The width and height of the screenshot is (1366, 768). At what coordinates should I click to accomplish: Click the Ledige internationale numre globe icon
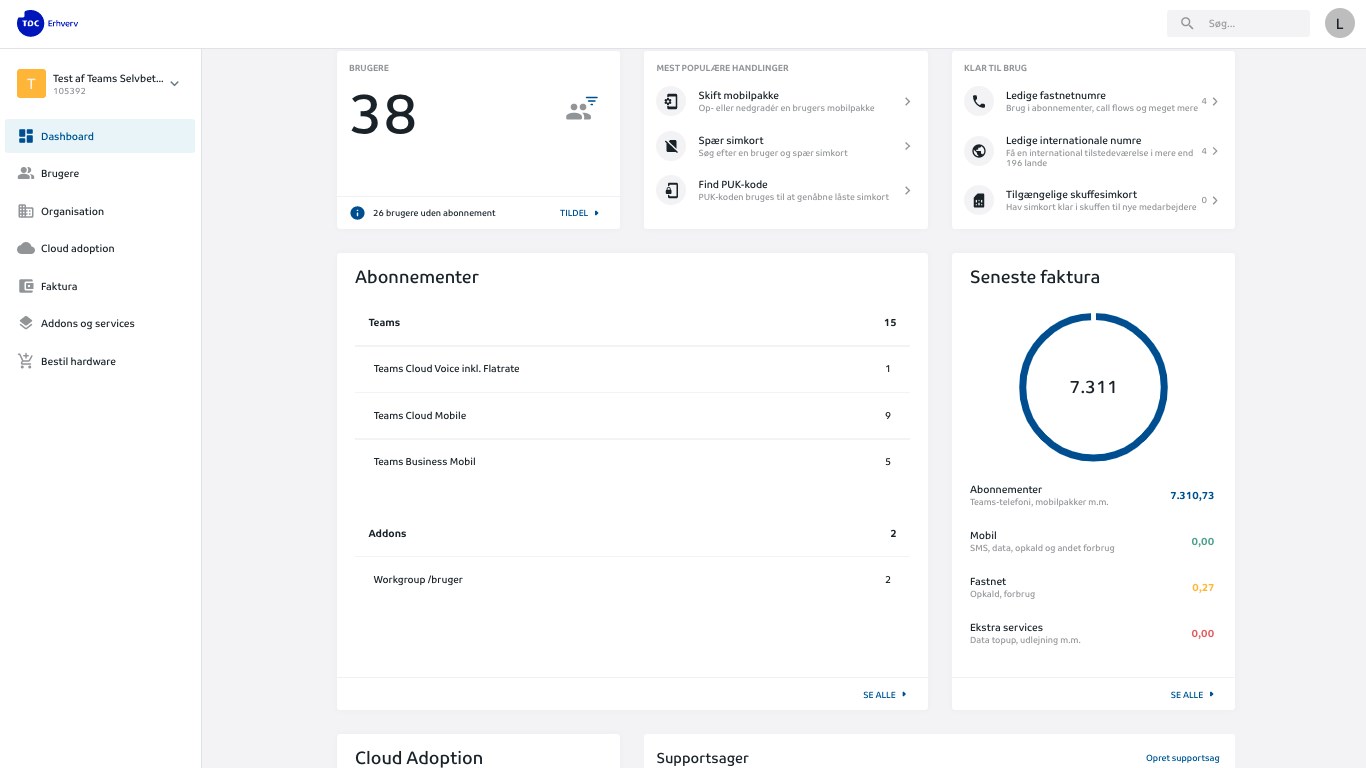pos(978,151)
